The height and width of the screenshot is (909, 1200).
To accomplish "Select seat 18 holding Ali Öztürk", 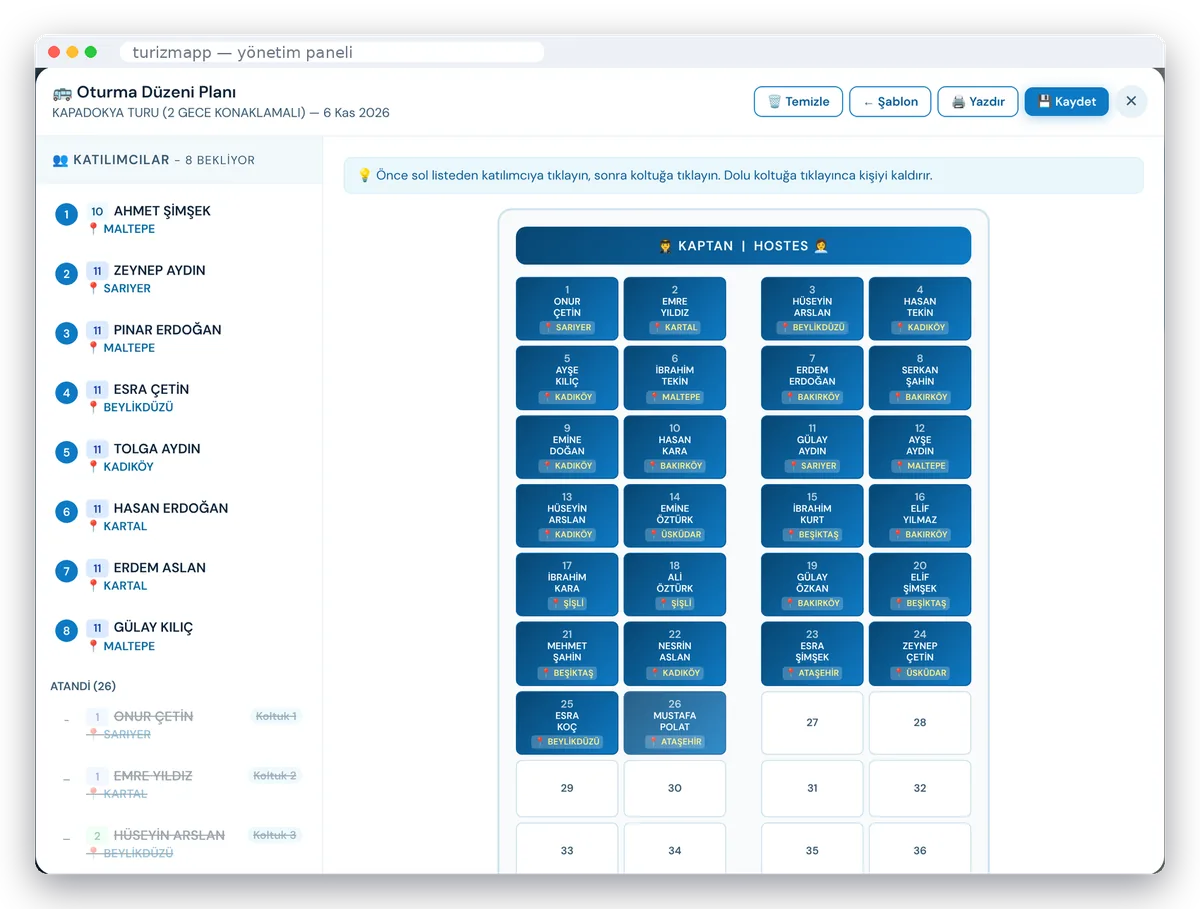I will point(675,585).
